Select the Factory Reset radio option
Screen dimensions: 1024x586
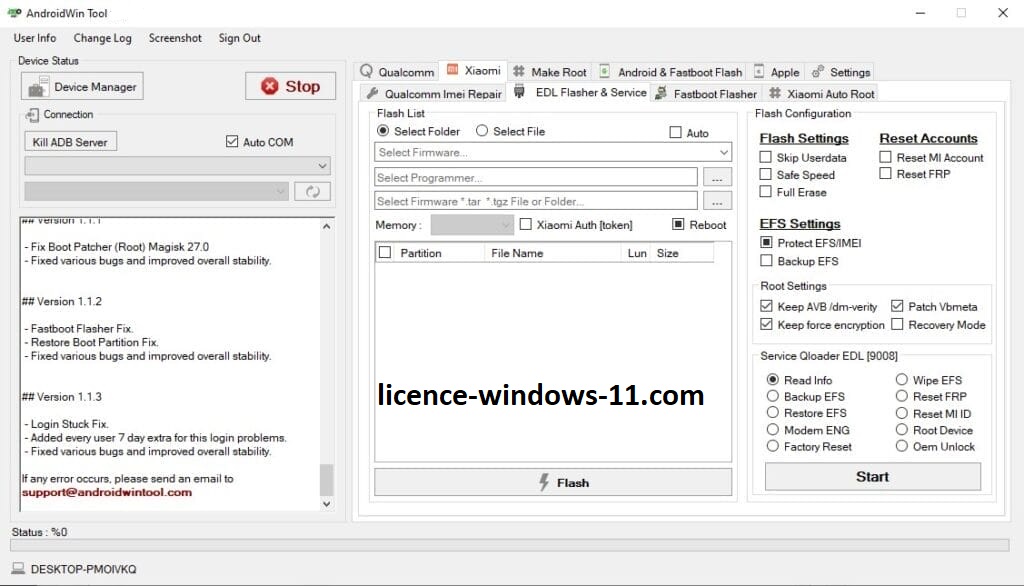pyautogui.click(x=773, y=447)
